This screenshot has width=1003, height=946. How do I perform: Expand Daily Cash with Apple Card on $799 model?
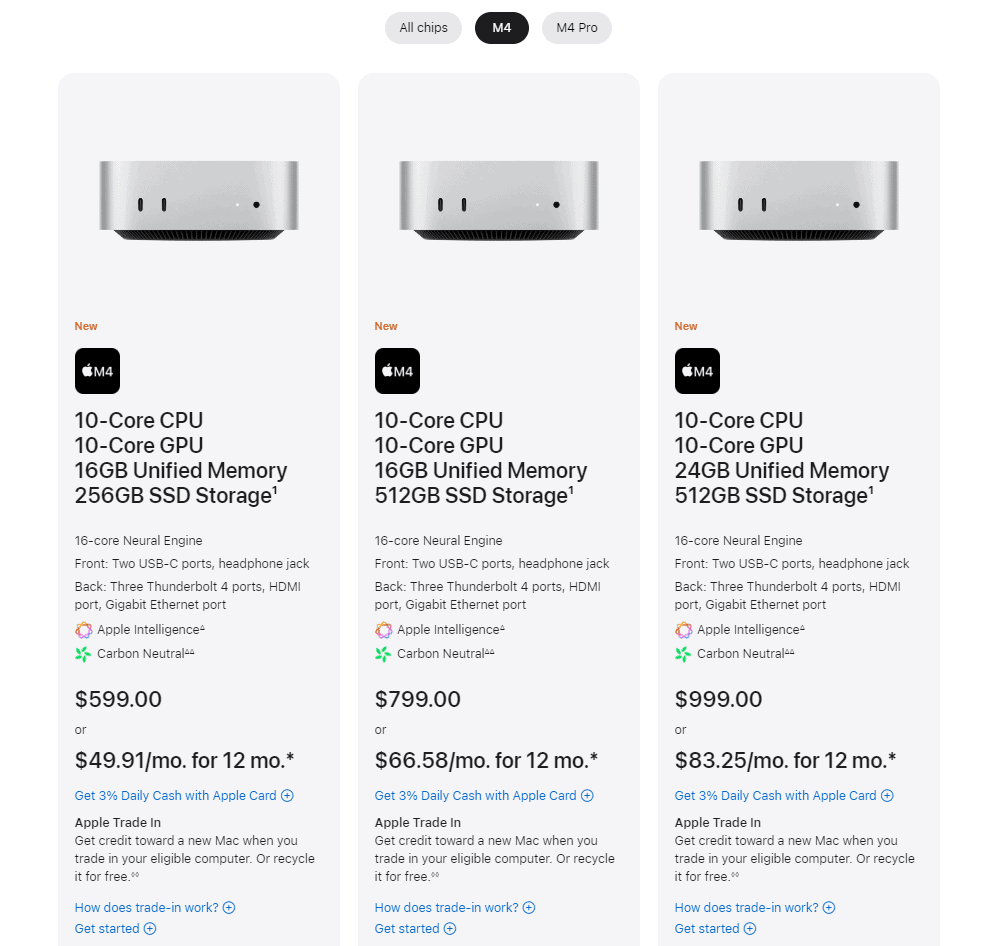[x=484, y=796]
